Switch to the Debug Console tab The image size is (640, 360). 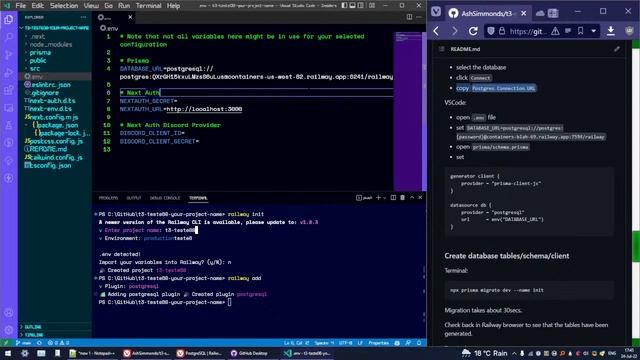[x=165, y=198]
